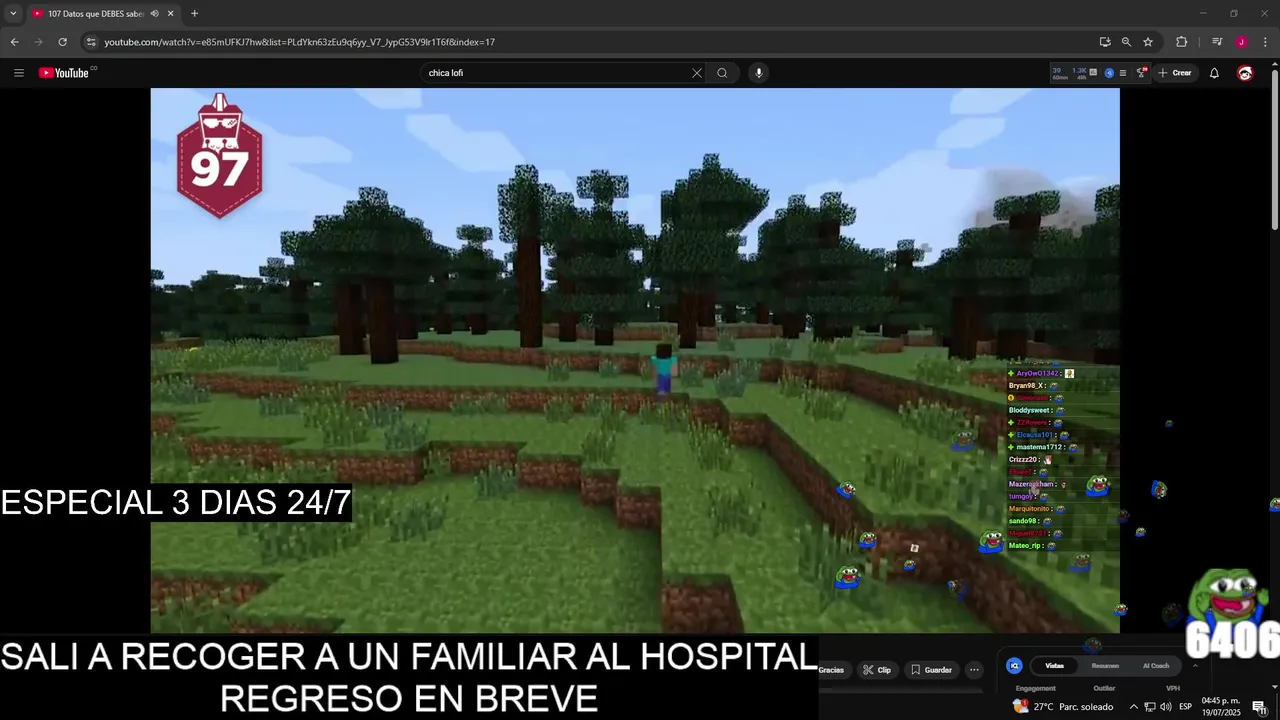Switch the ESP input language indicator

[1186, 707]
